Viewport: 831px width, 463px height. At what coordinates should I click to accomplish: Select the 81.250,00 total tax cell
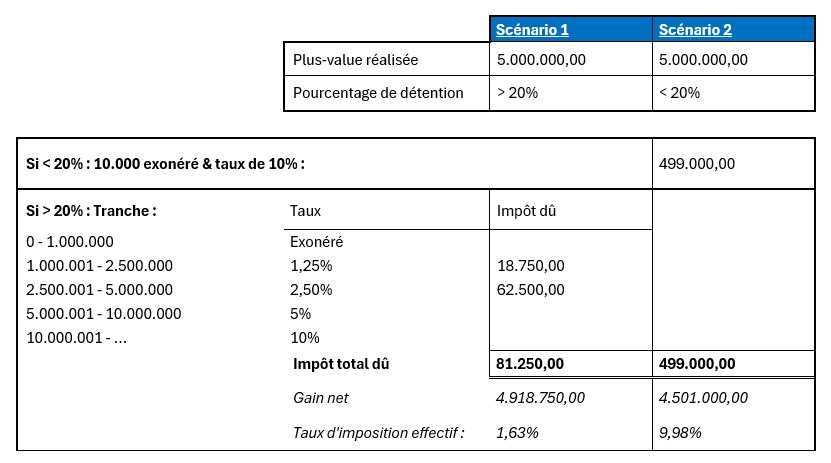531,364
